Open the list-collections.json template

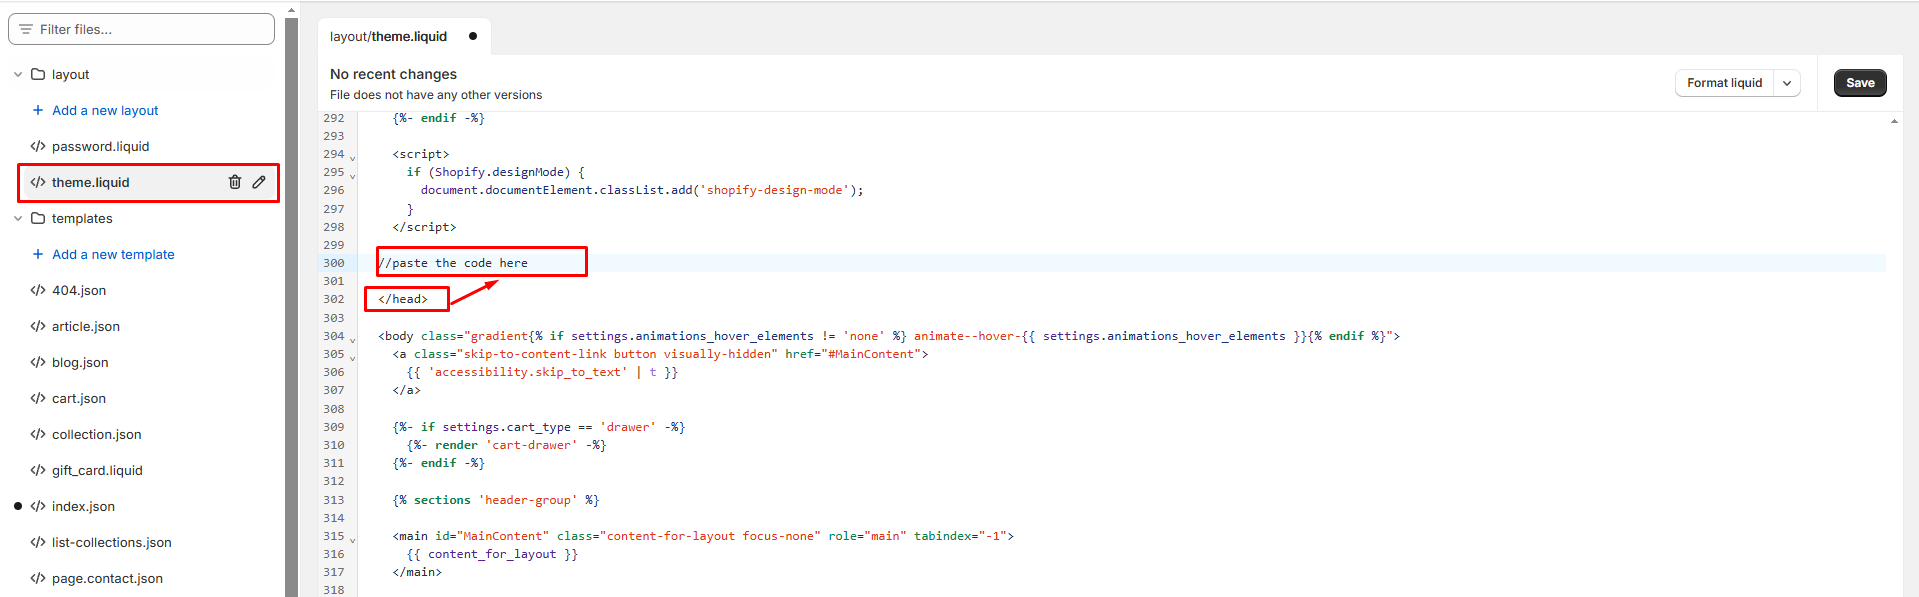click(x=112, y=542)
